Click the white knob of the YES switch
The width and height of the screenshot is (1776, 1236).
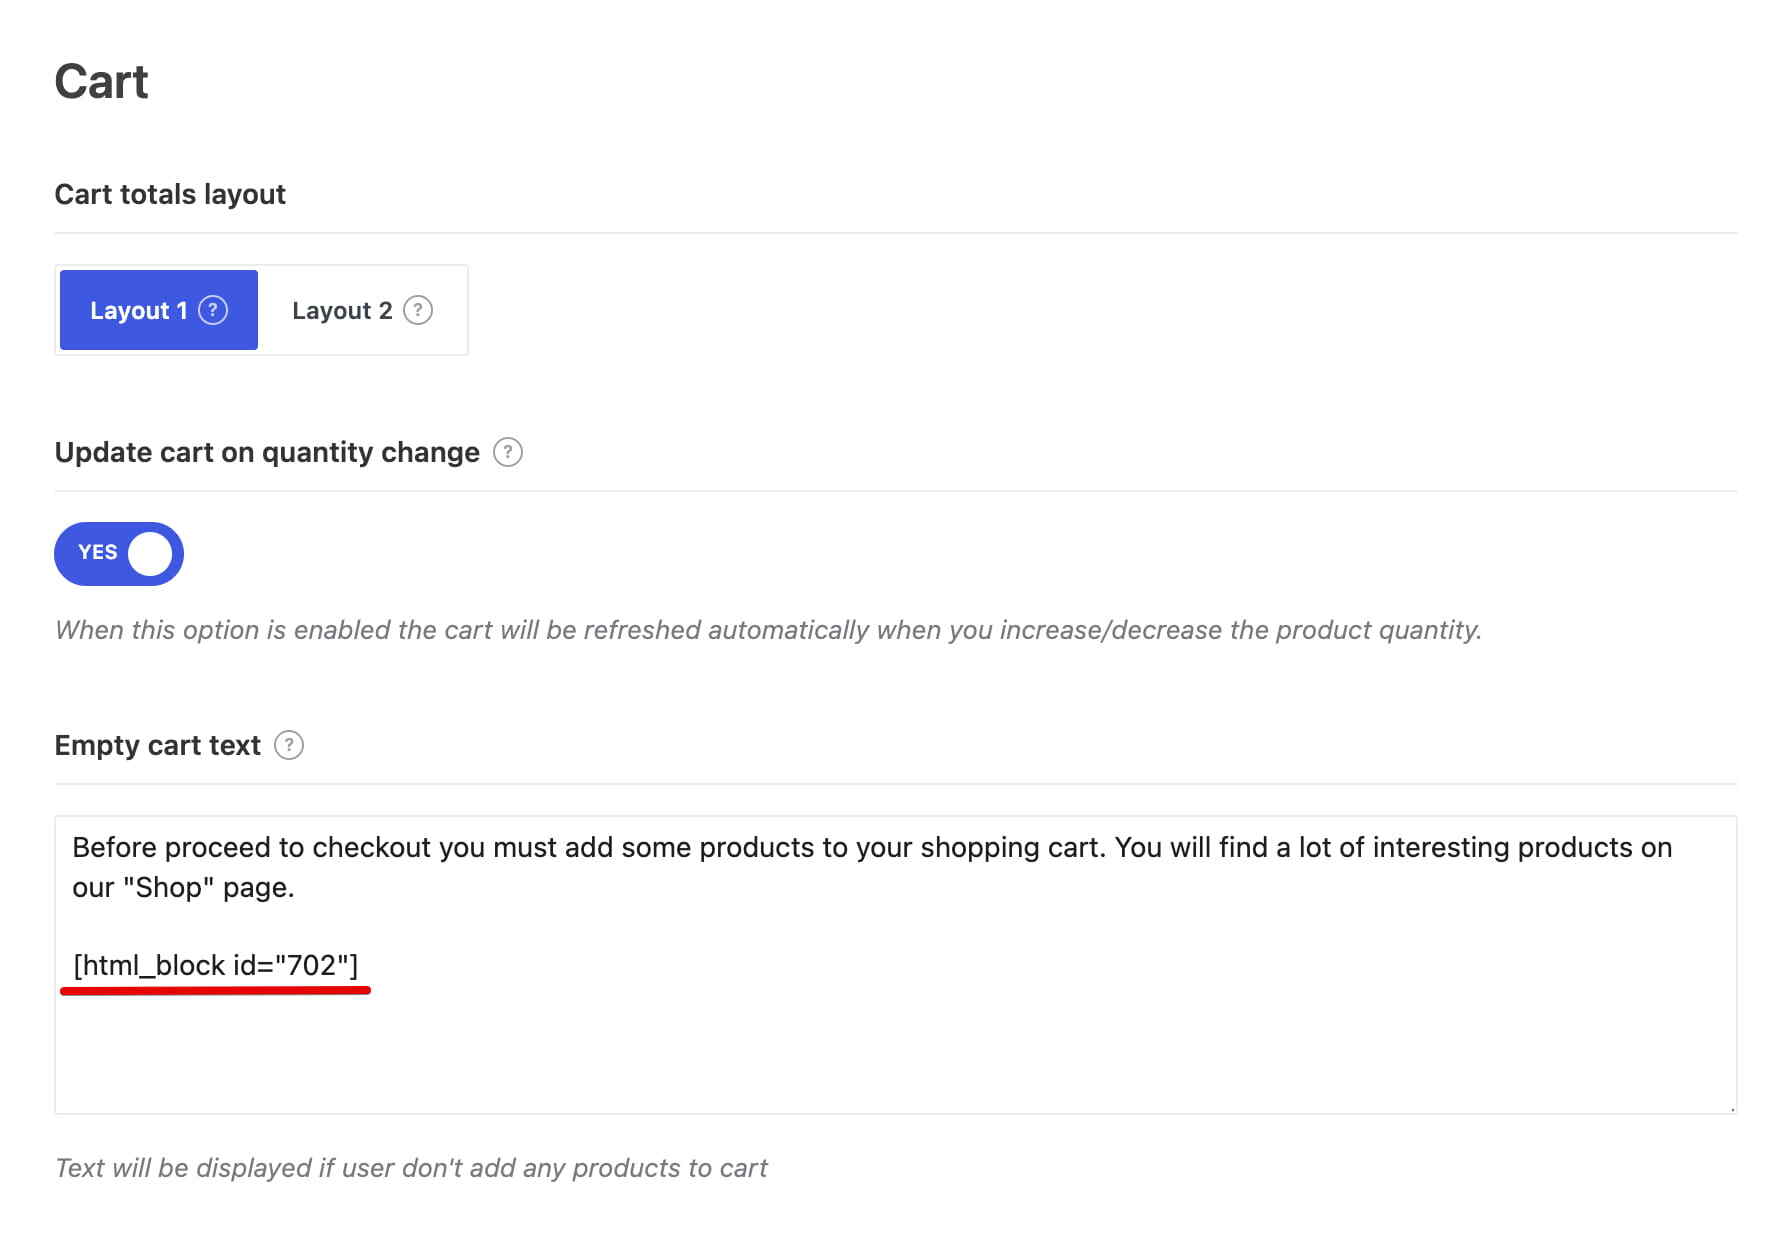[x=150, y=553]
